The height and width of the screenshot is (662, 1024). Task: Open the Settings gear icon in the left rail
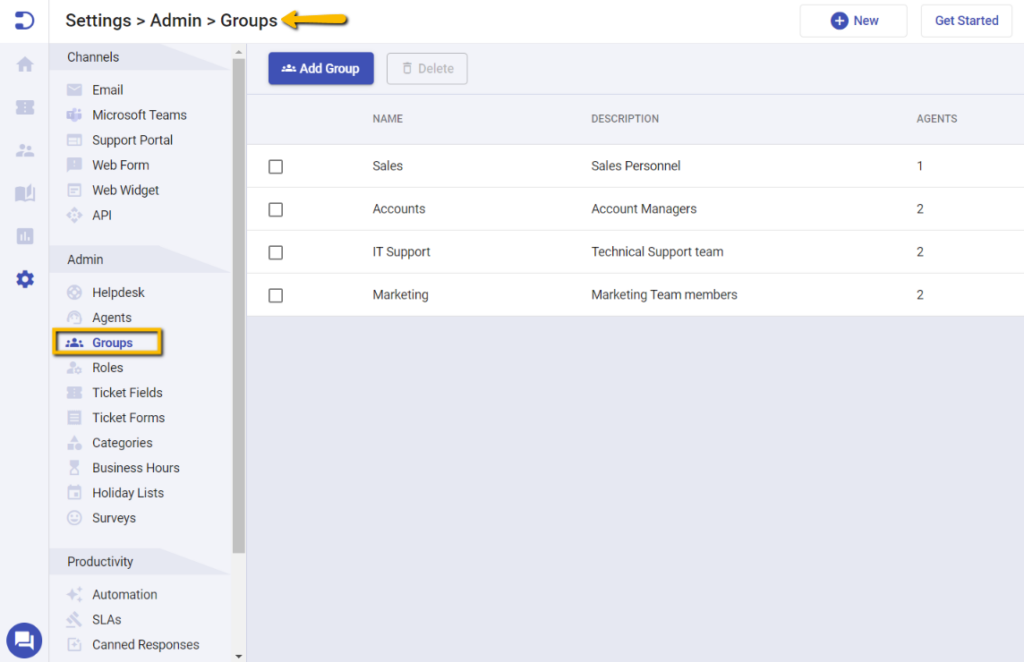pos(25,279)
